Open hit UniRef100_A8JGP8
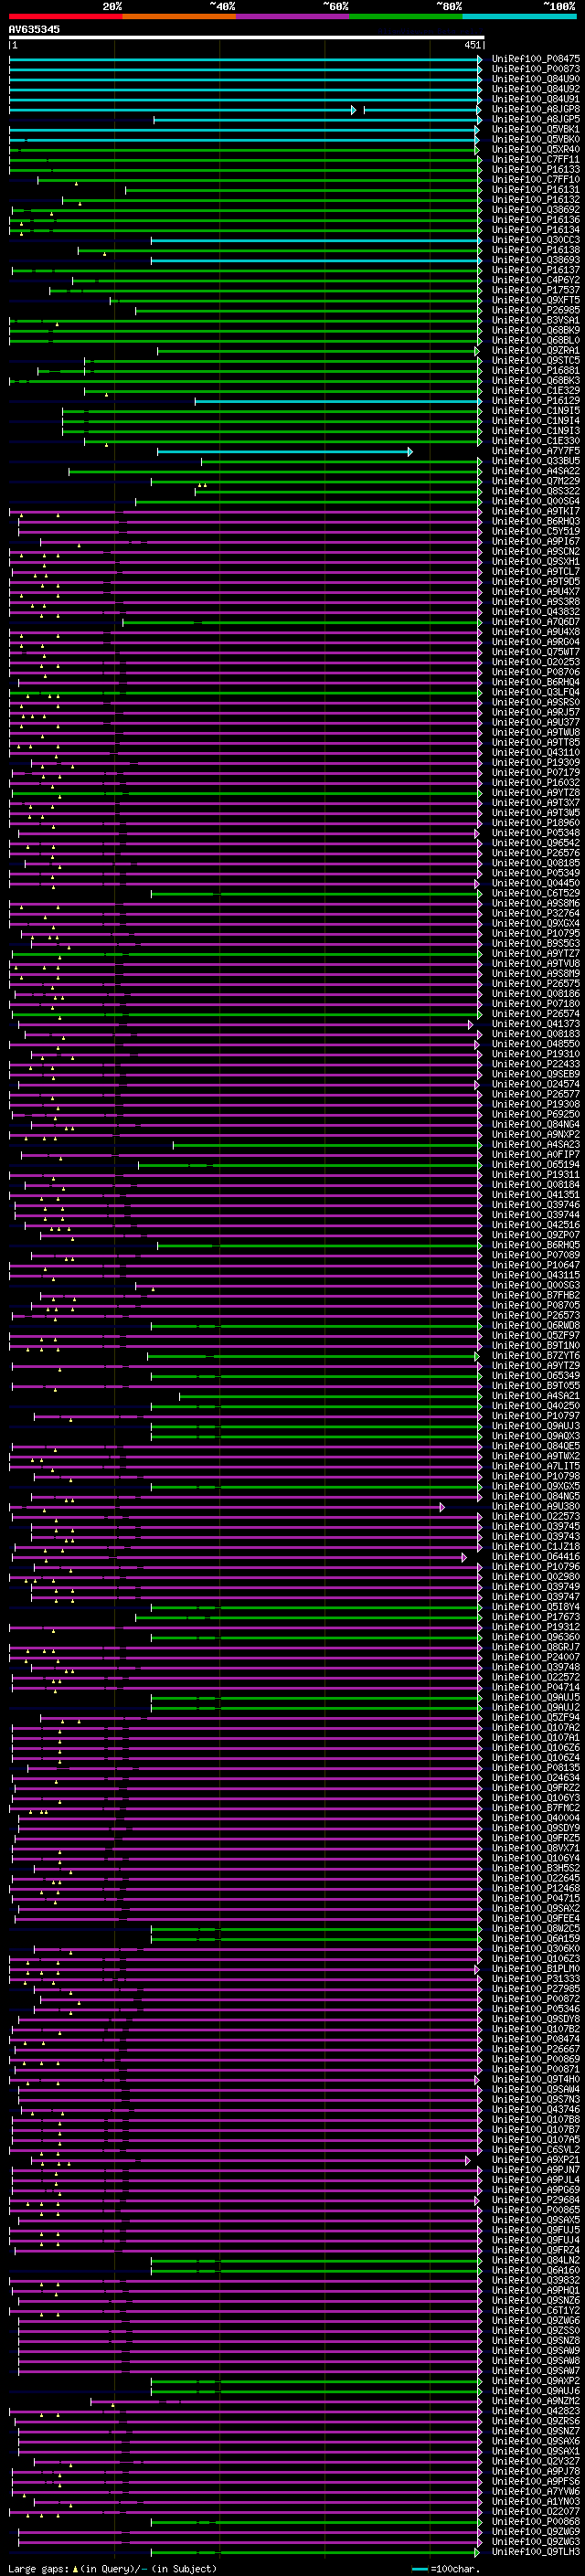 point(536,109)
